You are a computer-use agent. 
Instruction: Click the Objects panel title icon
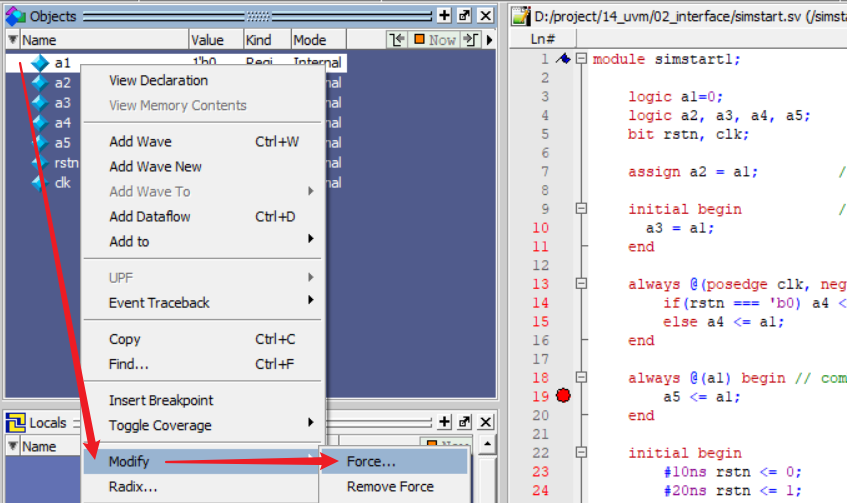[16, 16]
